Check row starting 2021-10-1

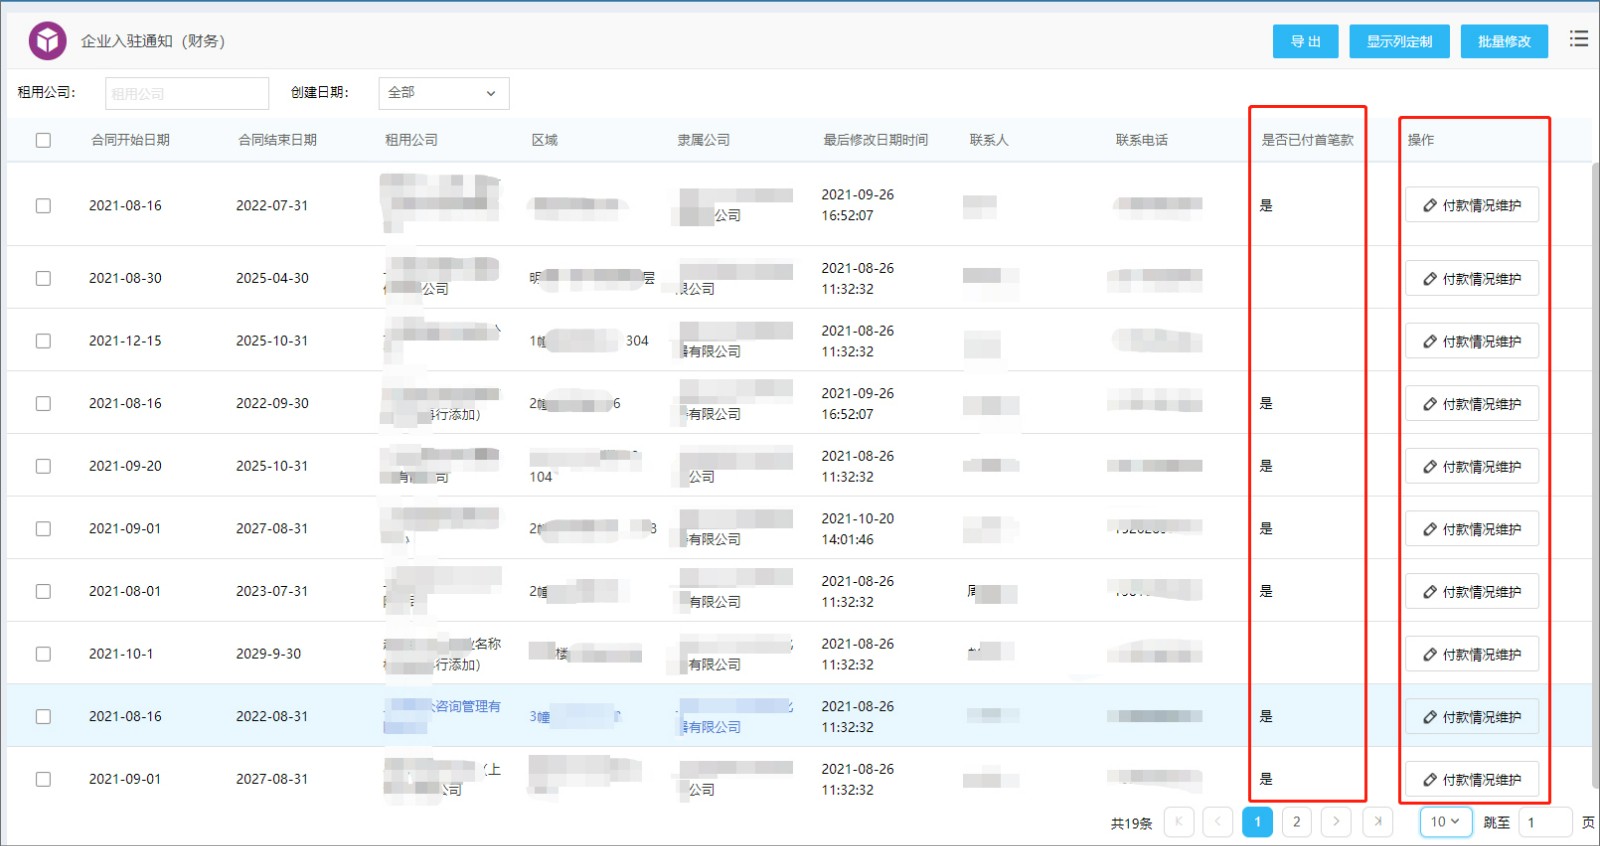43,654
